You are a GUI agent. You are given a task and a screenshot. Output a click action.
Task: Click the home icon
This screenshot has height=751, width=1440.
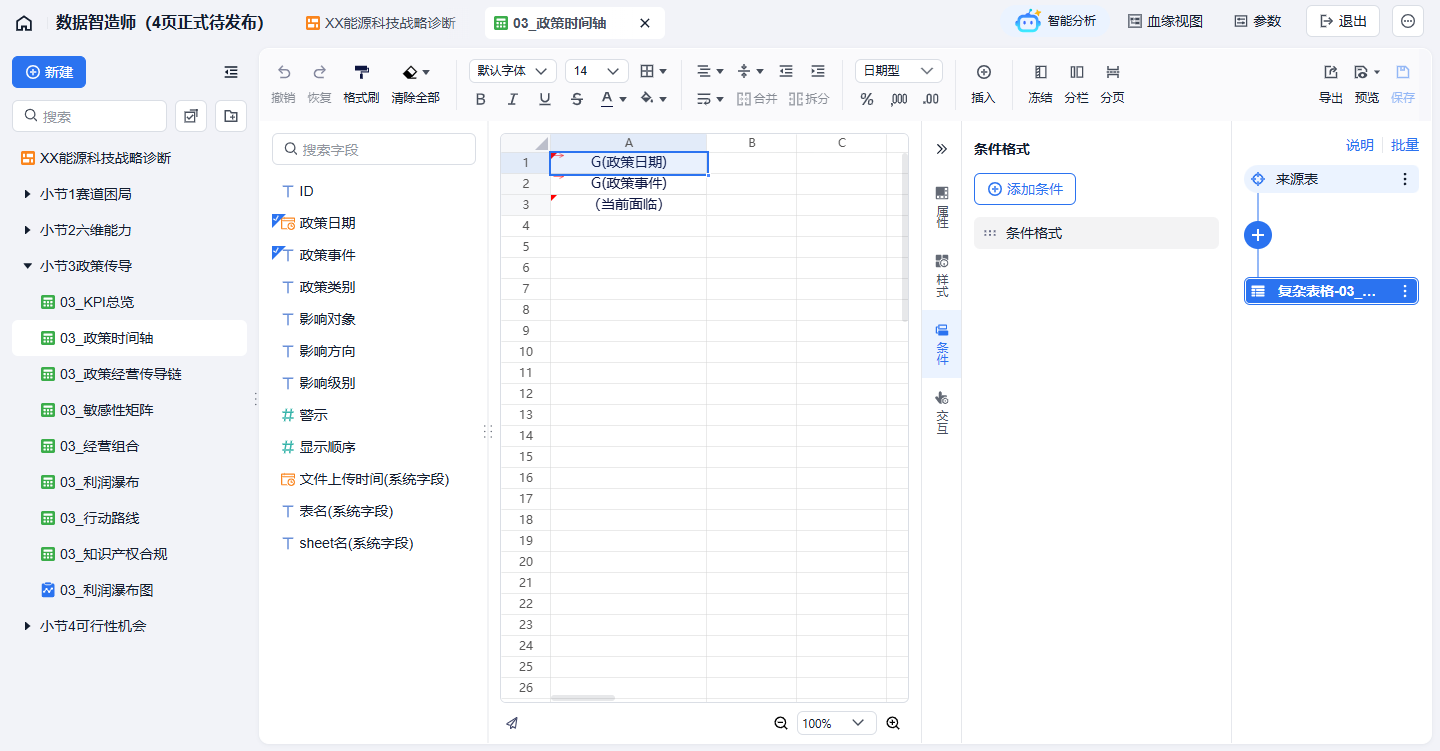click(x=24, y=22)
